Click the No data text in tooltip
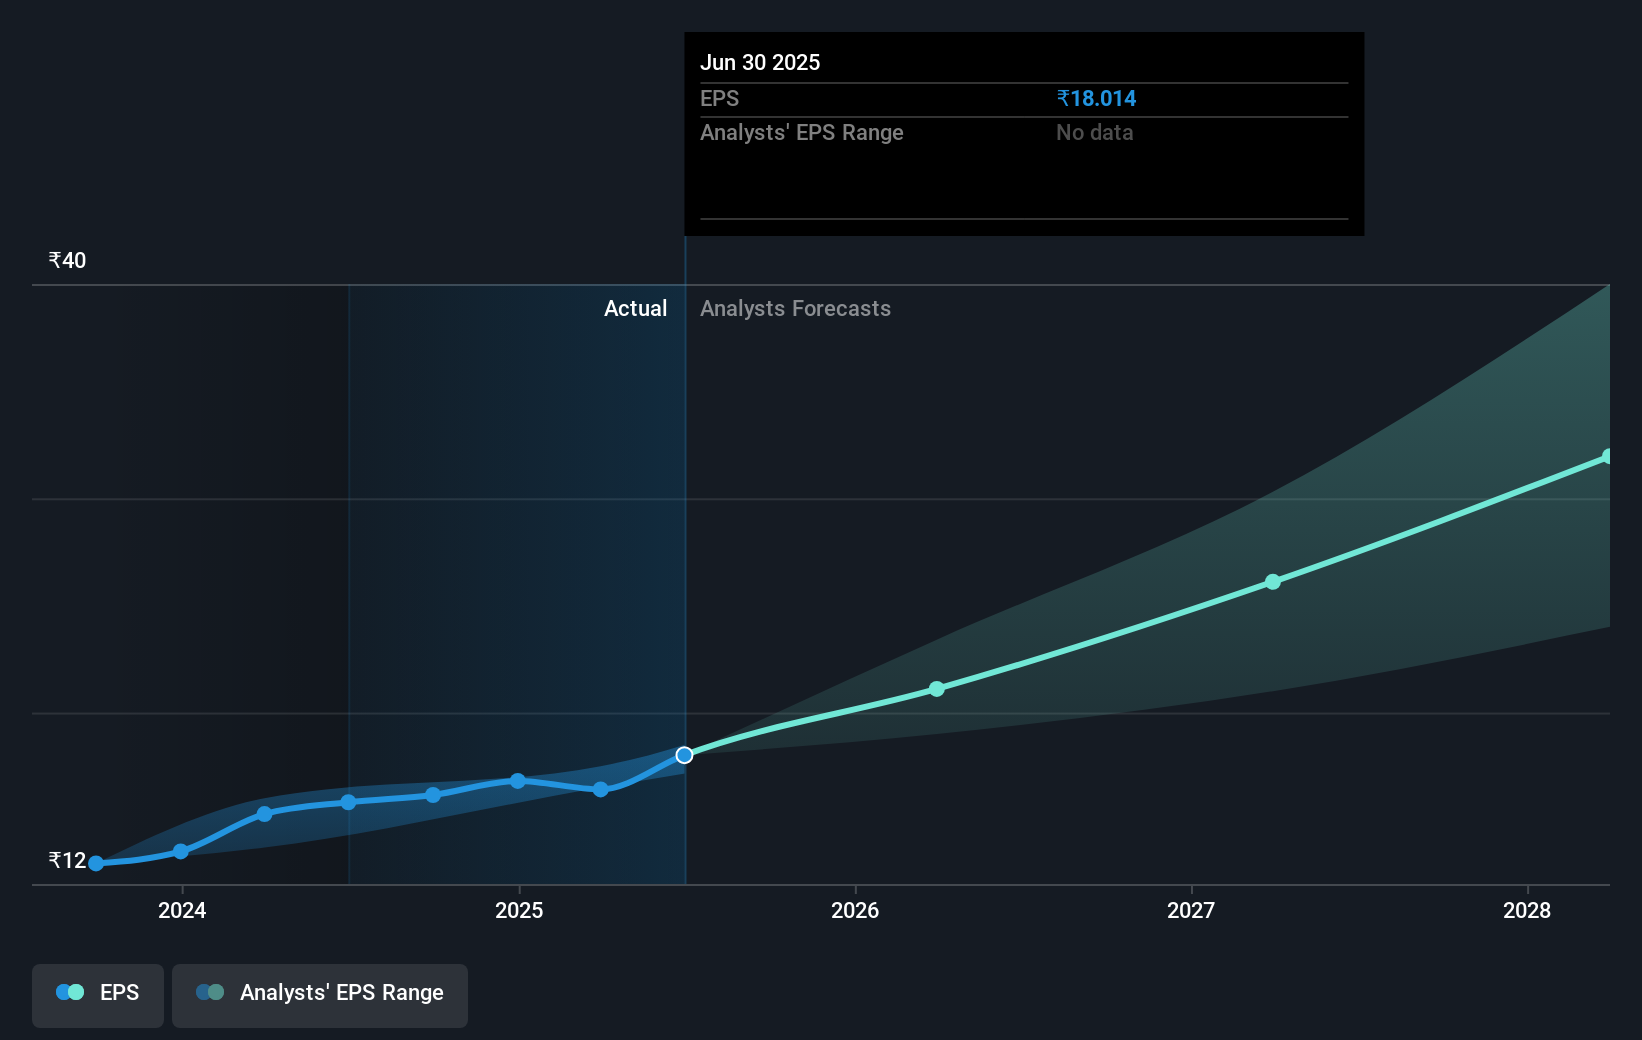 pos(1095,132)
